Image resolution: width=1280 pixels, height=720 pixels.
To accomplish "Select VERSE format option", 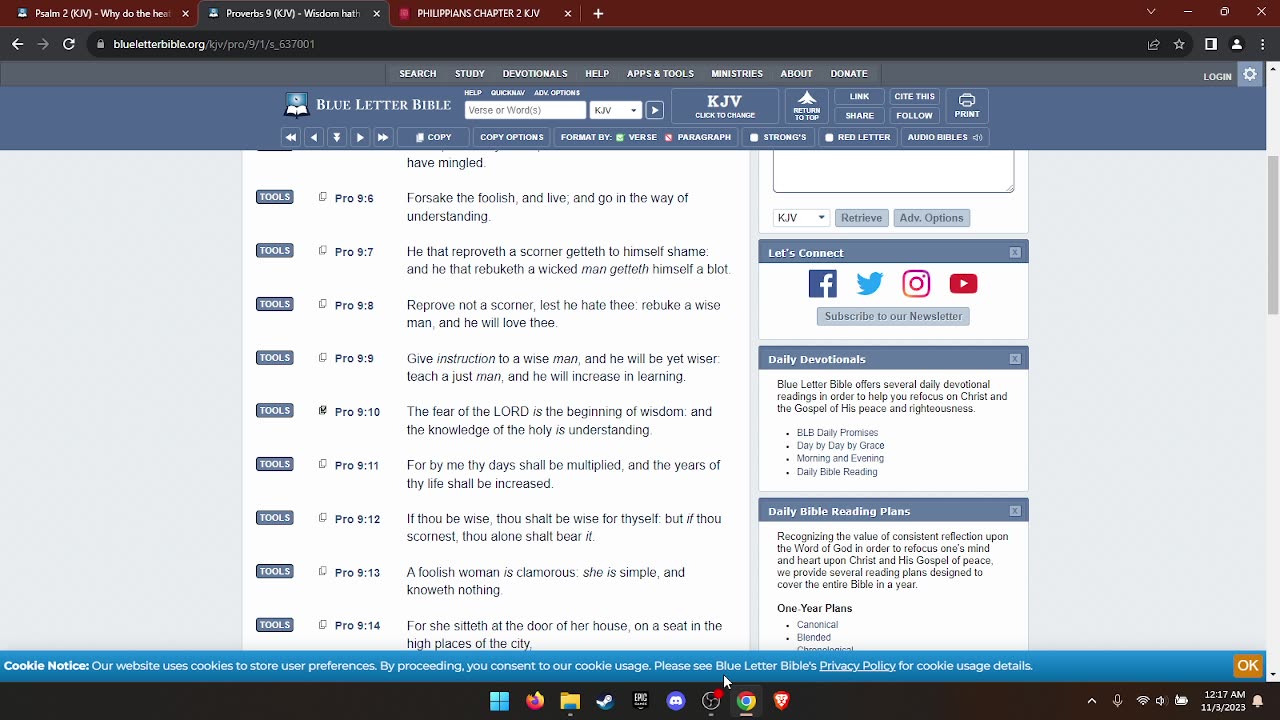I will (637, 137).
